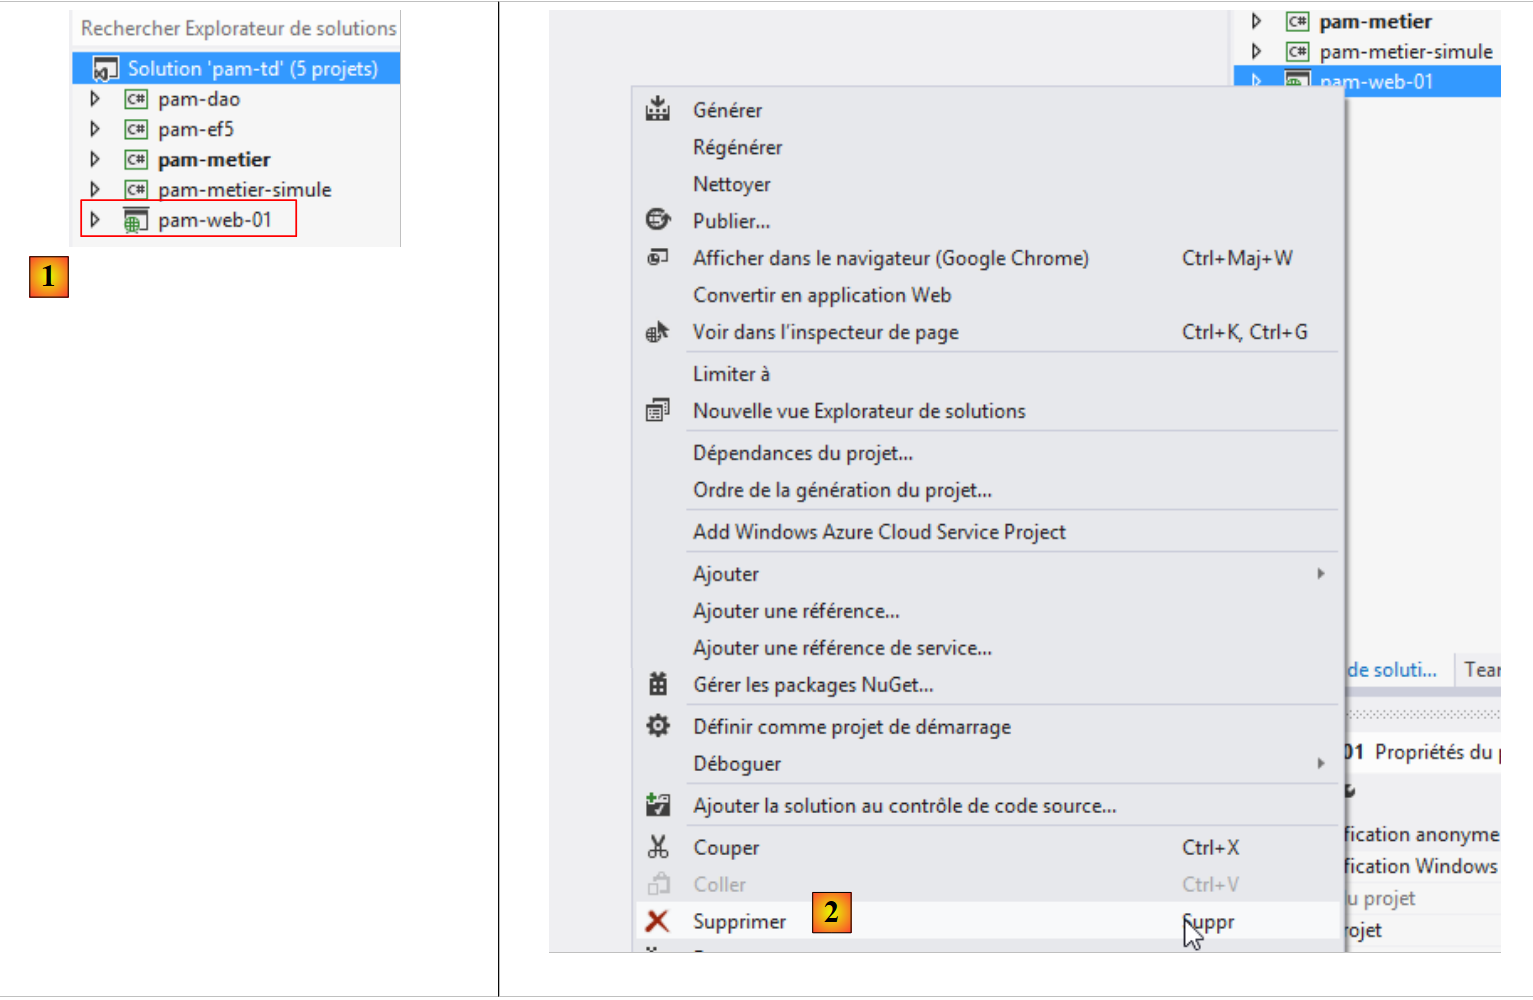
Task: Click the red X Supprimer icon
Action: point(657,921)
